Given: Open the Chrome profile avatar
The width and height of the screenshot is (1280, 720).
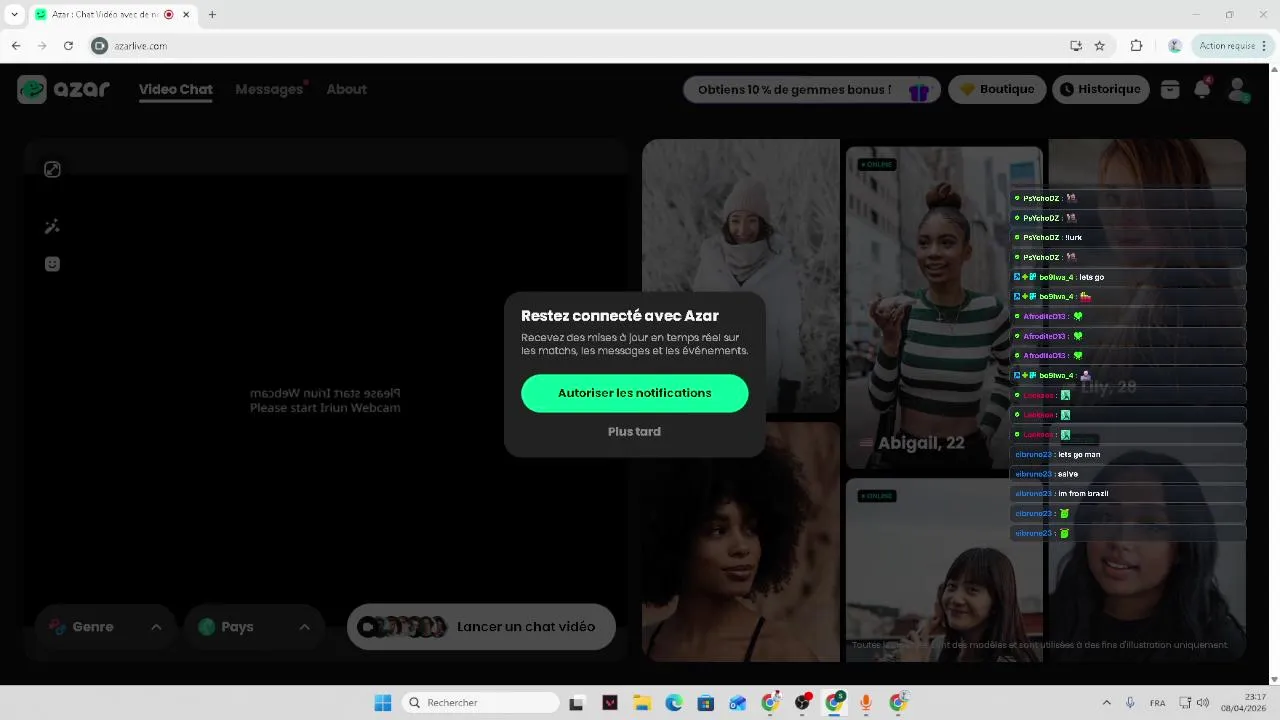Looking at the screenshot, I should click(x=1175, y=46).
